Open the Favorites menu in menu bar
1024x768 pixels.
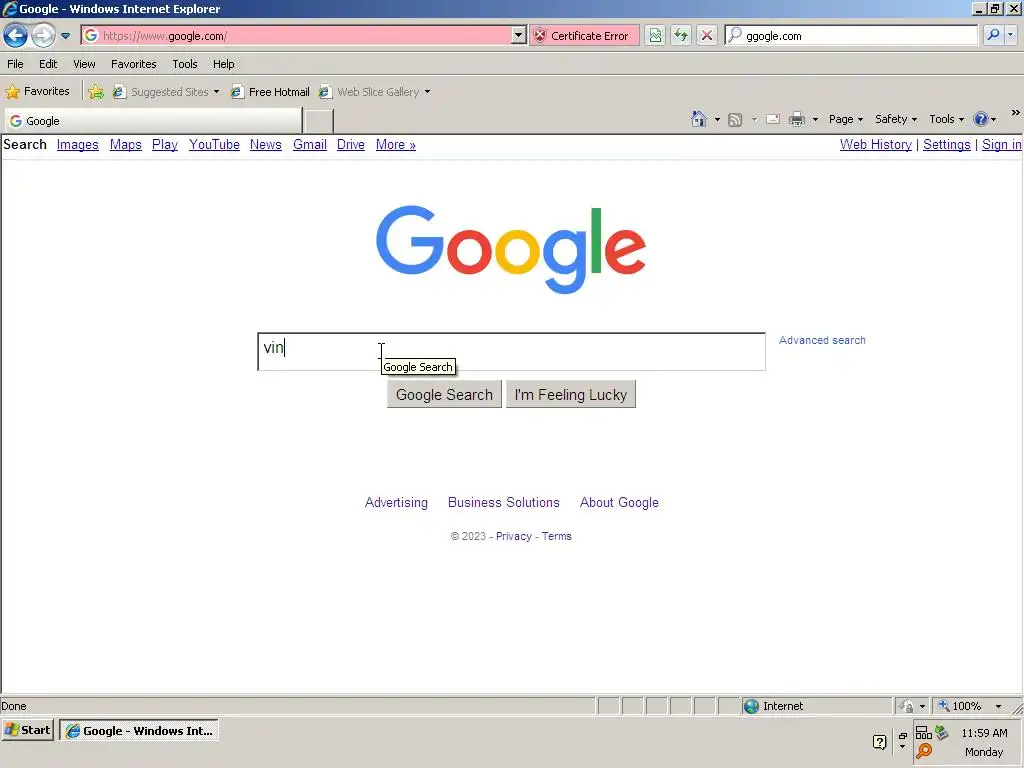tap(134, 64)
